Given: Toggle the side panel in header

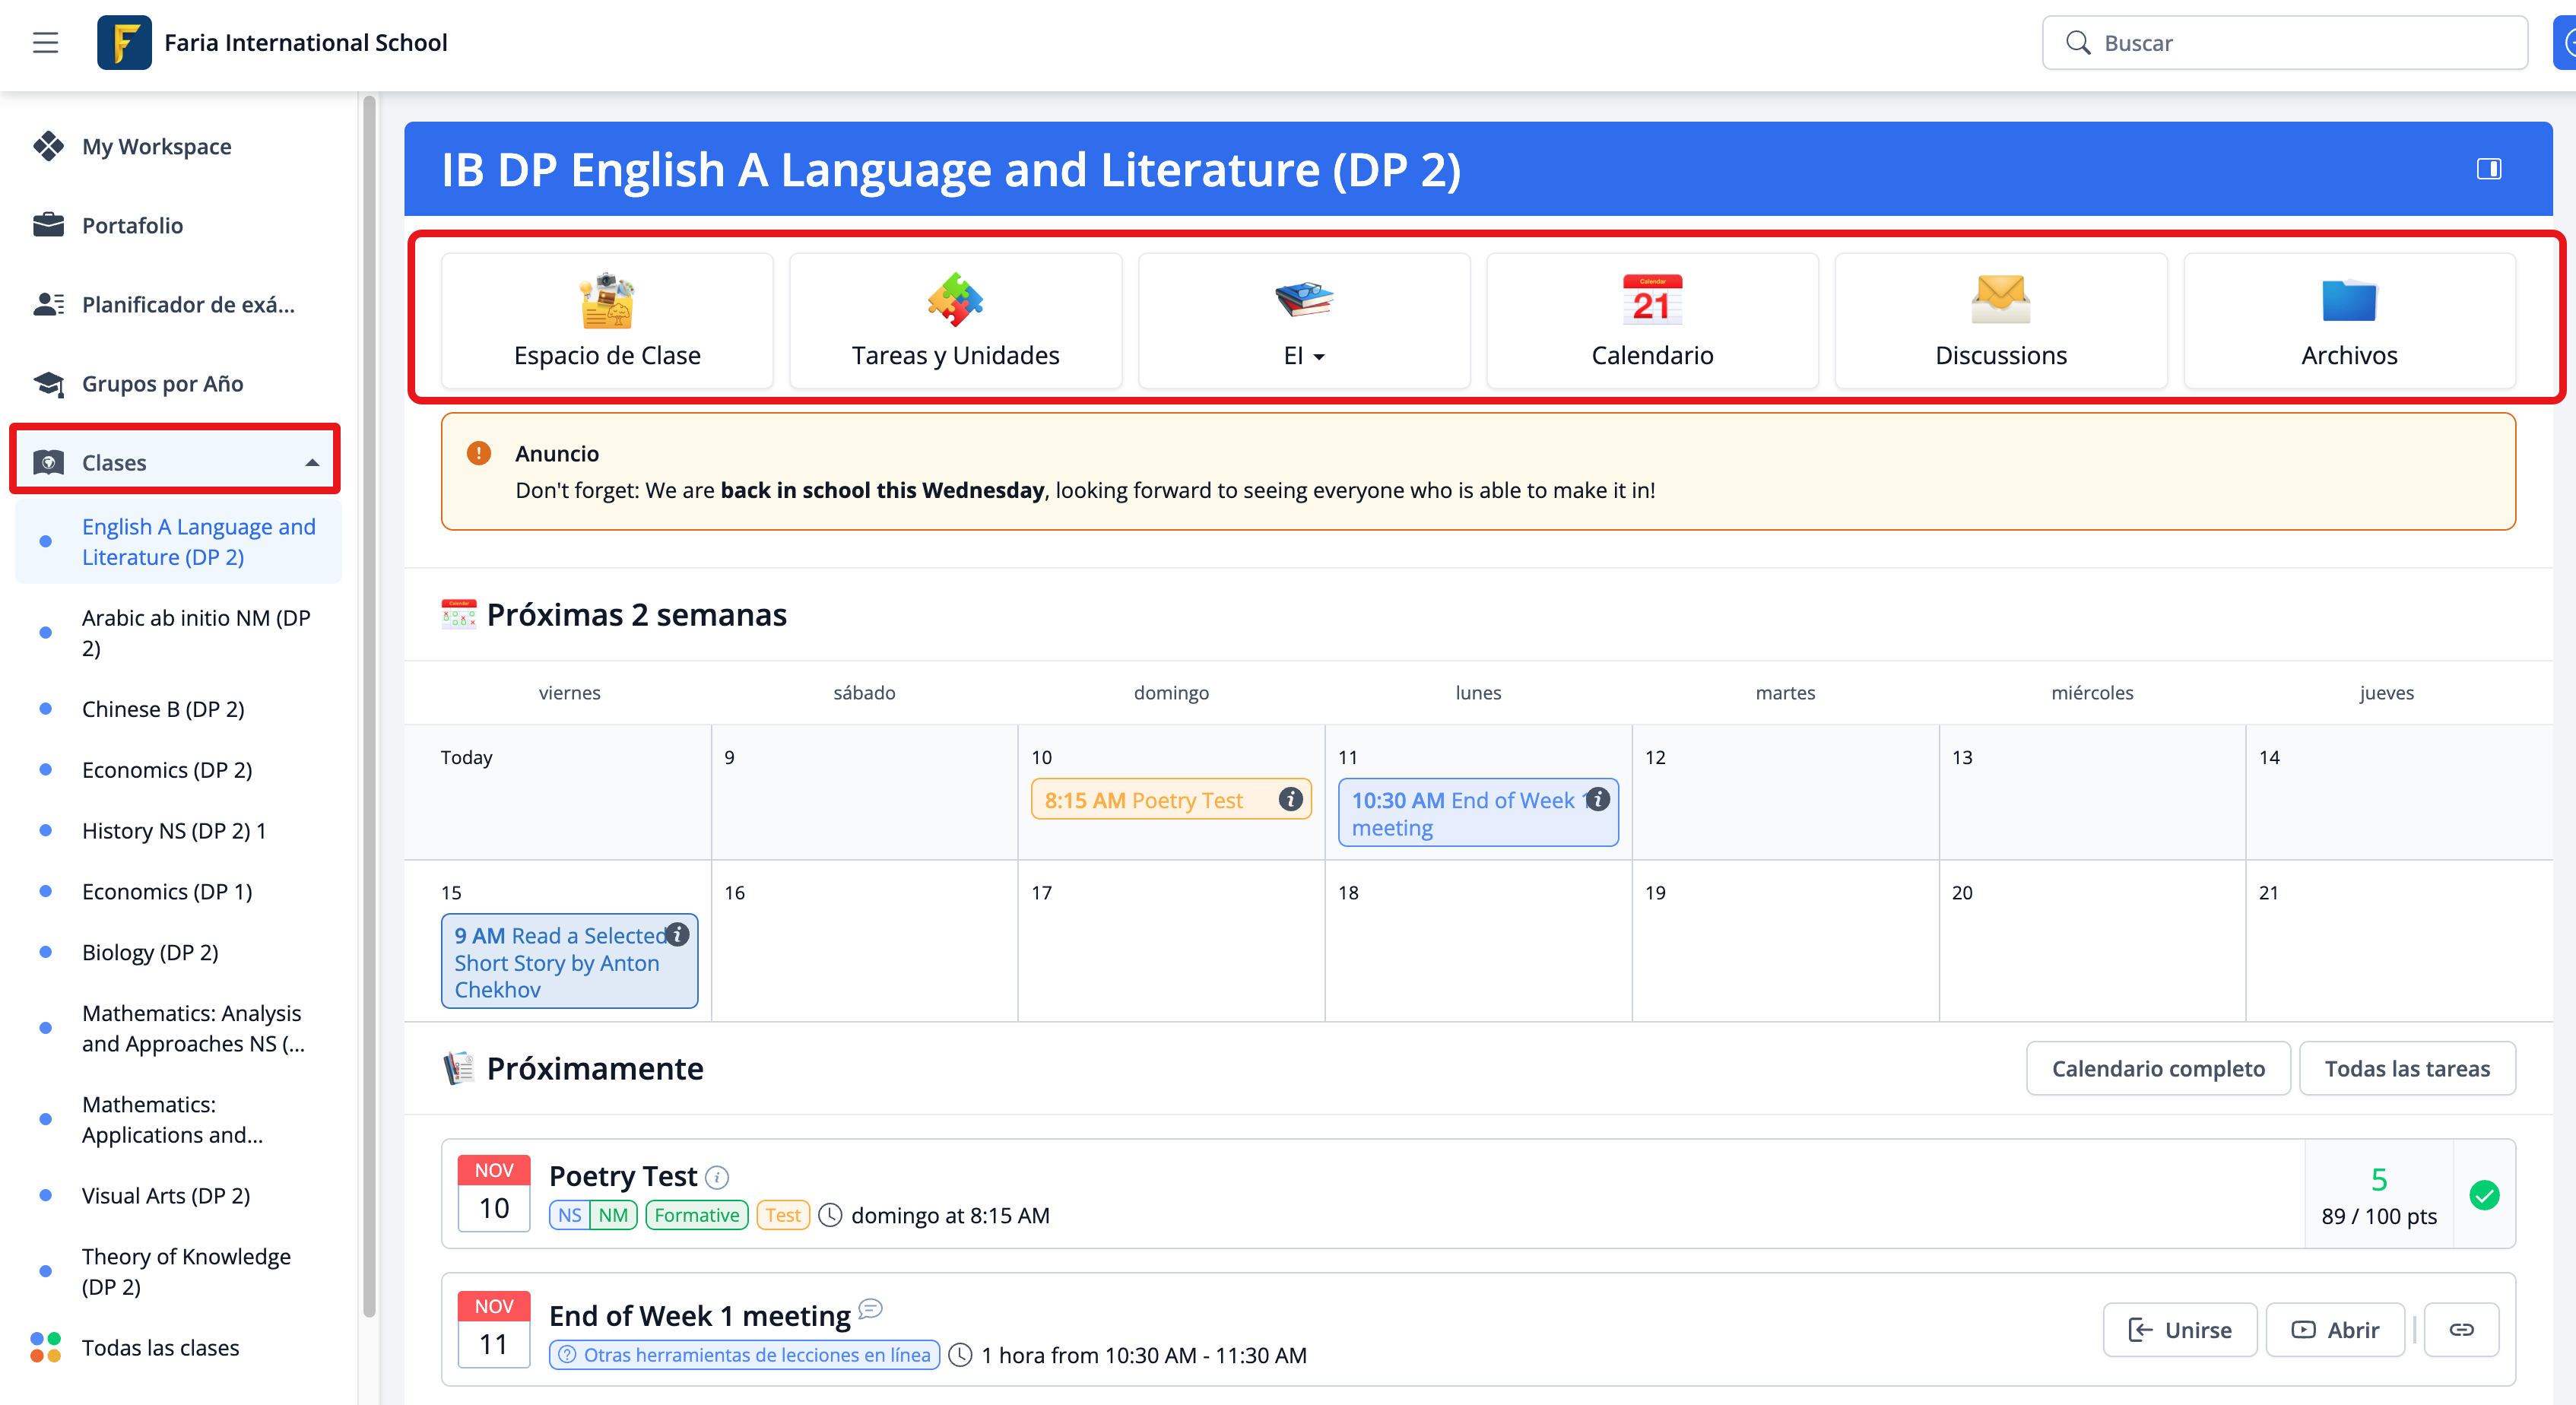Looking at the screenshot, I should click(2489, 169).
